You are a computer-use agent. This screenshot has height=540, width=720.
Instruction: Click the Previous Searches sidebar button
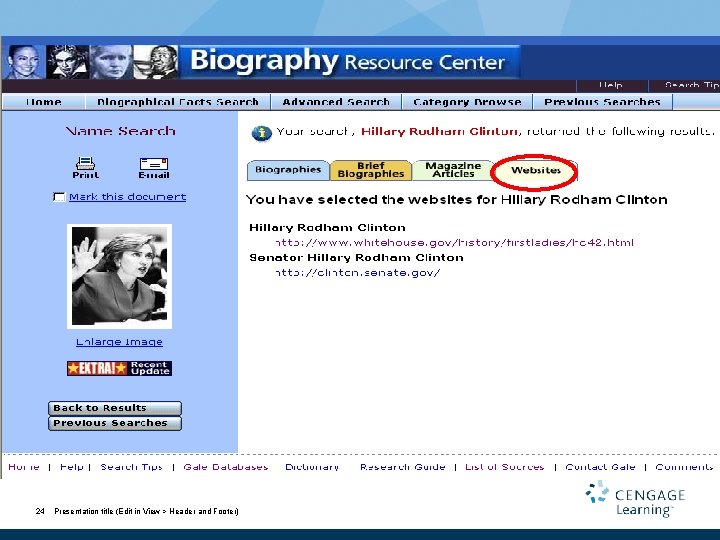click(x=115, y=423)
